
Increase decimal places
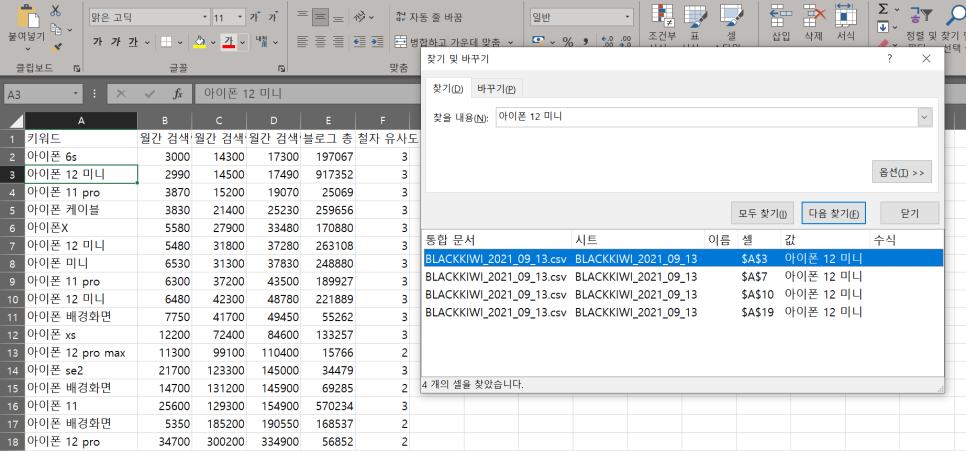tap(608, 42)
